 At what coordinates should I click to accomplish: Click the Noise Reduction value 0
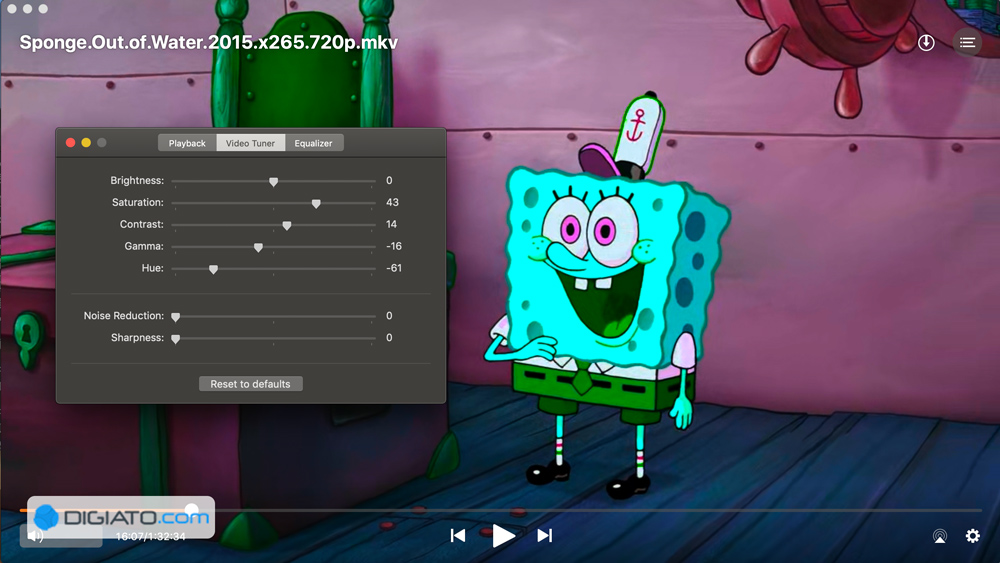click(389, 316)
